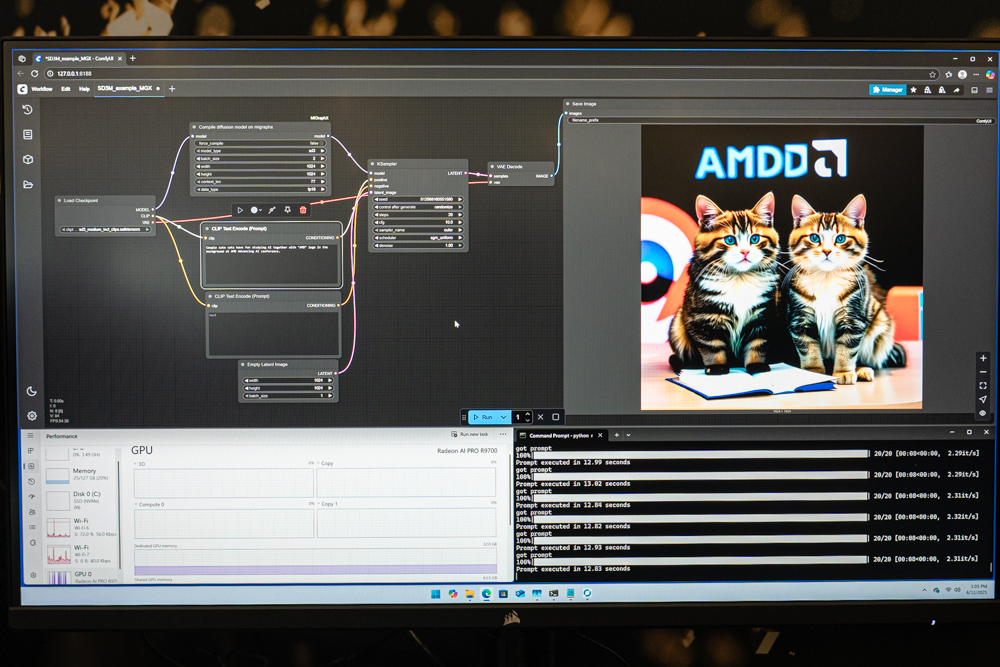Adjust the denoise value in KSampler
The image size is (1000, 667).
click(x=418, y=246)
